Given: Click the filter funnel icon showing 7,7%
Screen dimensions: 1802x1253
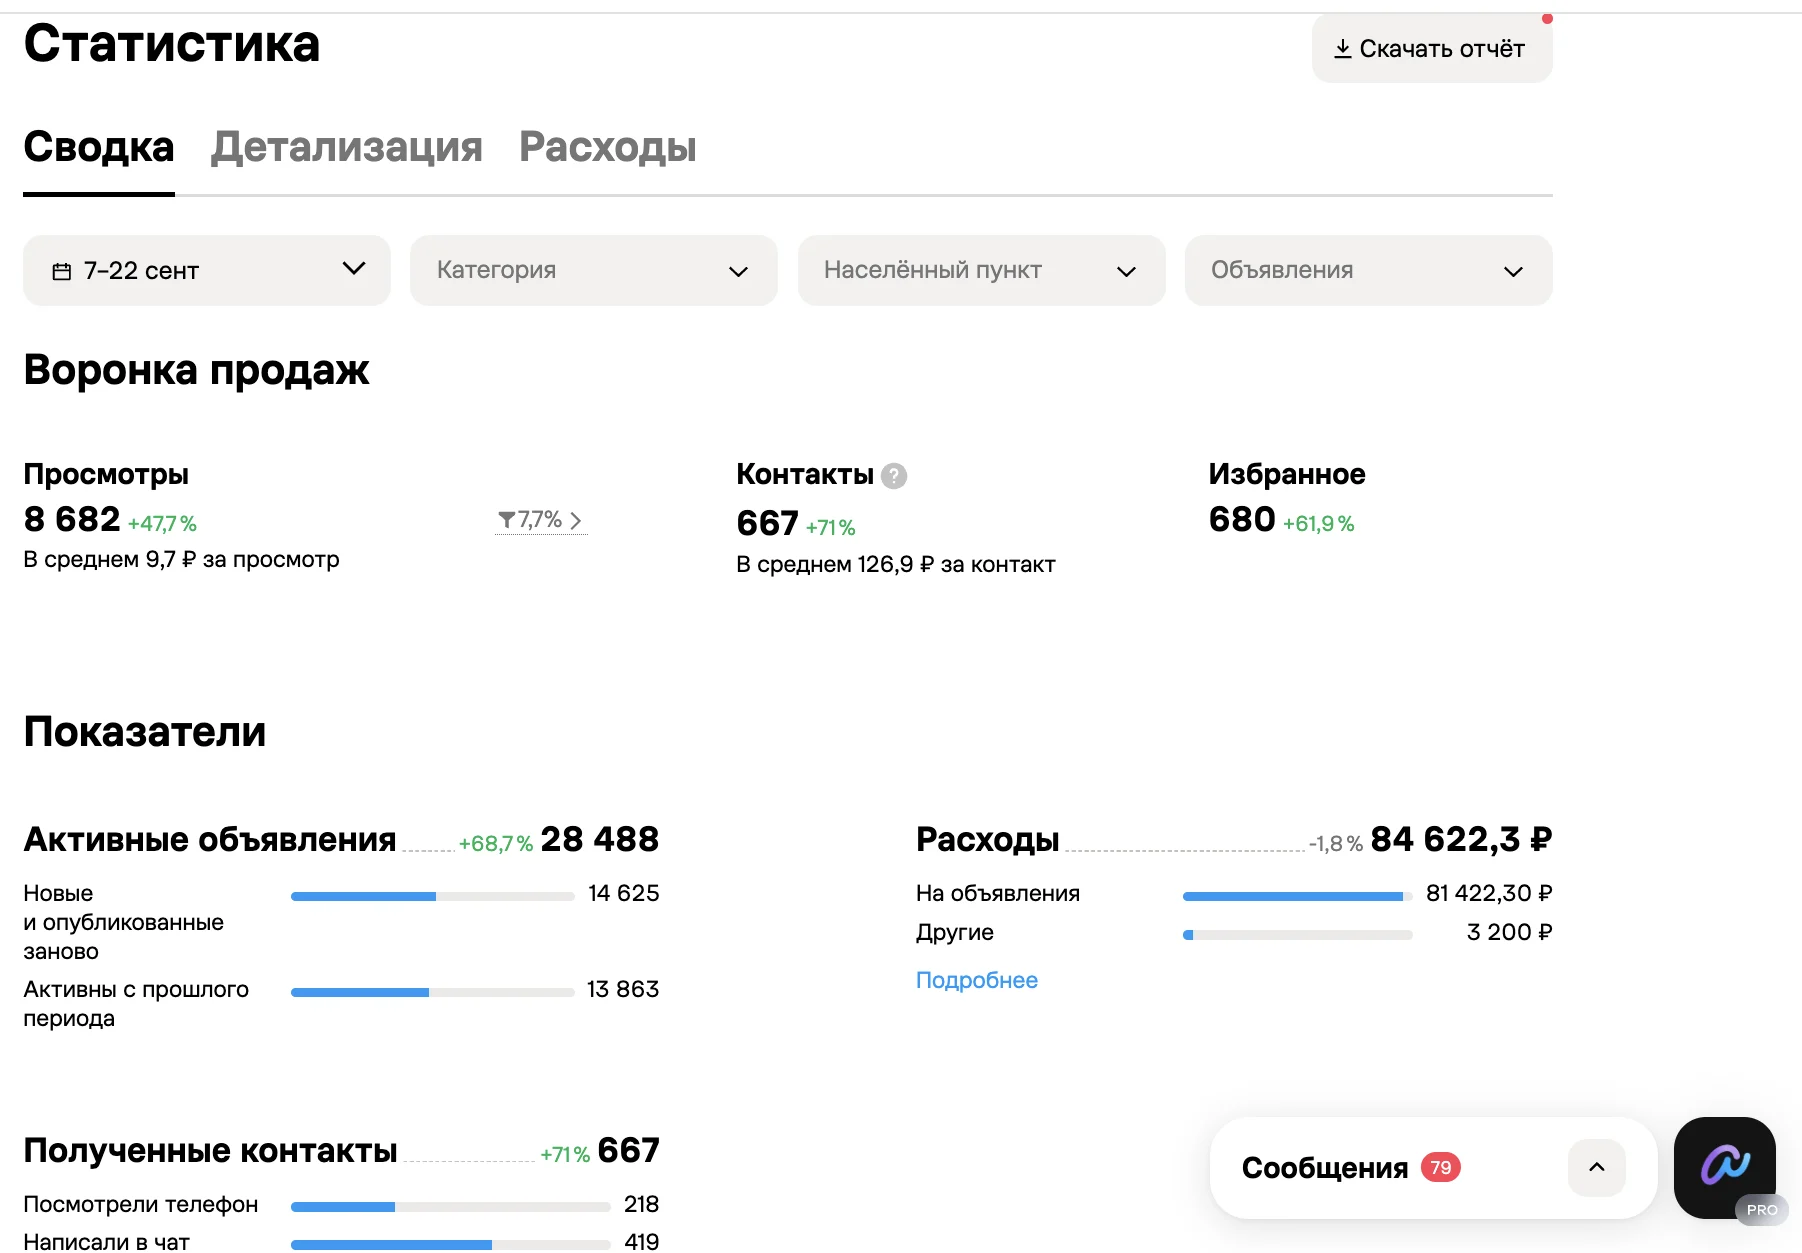Looking at the screenshot, I should click(507, 520).
